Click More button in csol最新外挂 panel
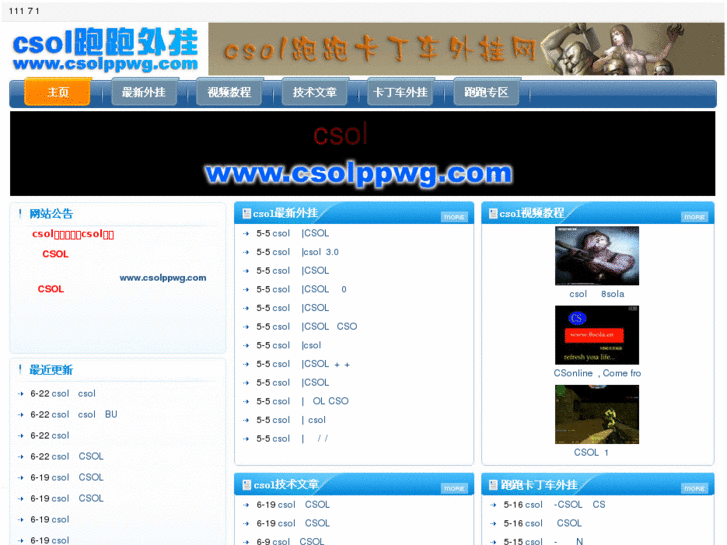This screenshot has height=545, width=727. pos(454,217)
